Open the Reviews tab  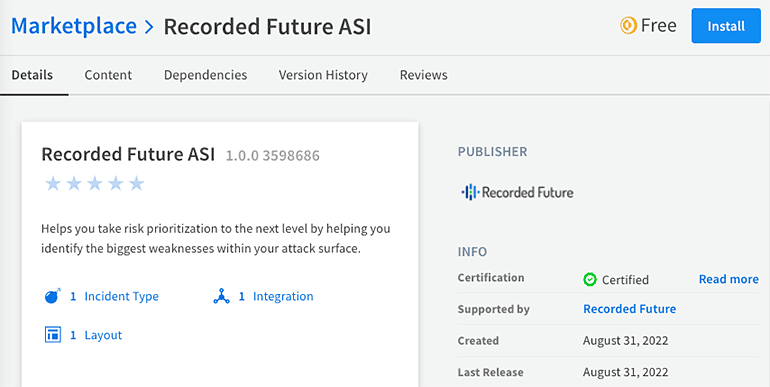(x=423, y=75)
